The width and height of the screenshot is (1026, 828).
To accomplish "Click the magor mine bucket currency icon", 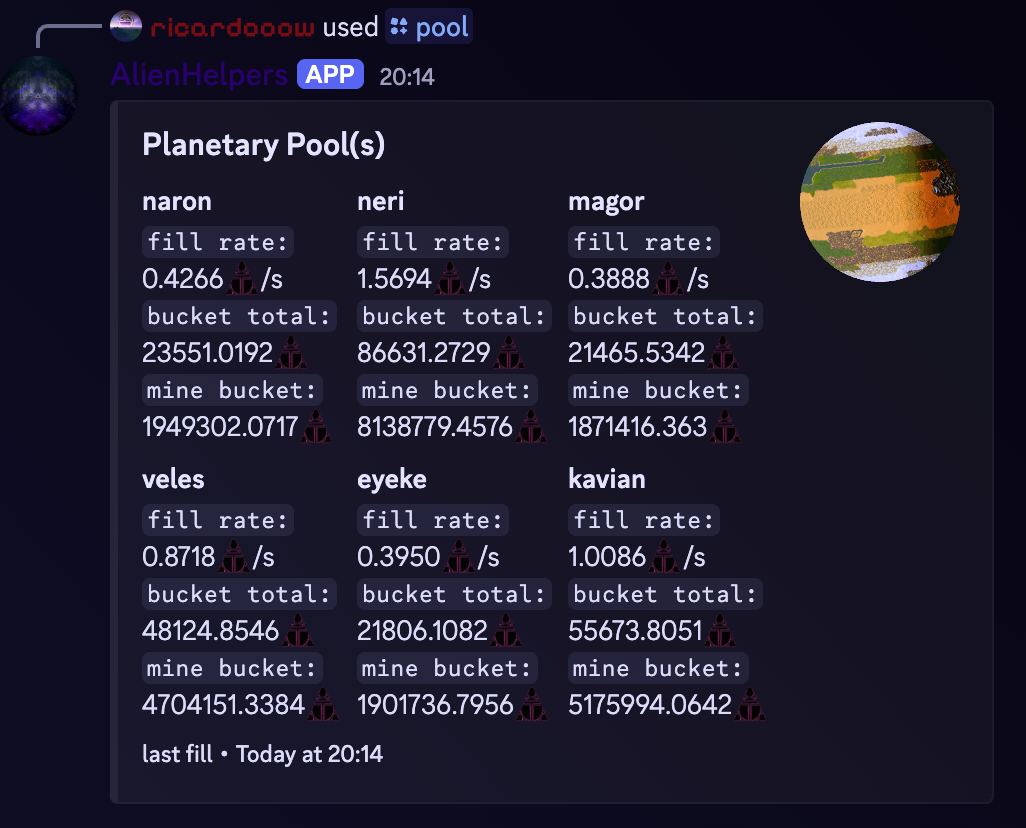I will pos(725,427).
